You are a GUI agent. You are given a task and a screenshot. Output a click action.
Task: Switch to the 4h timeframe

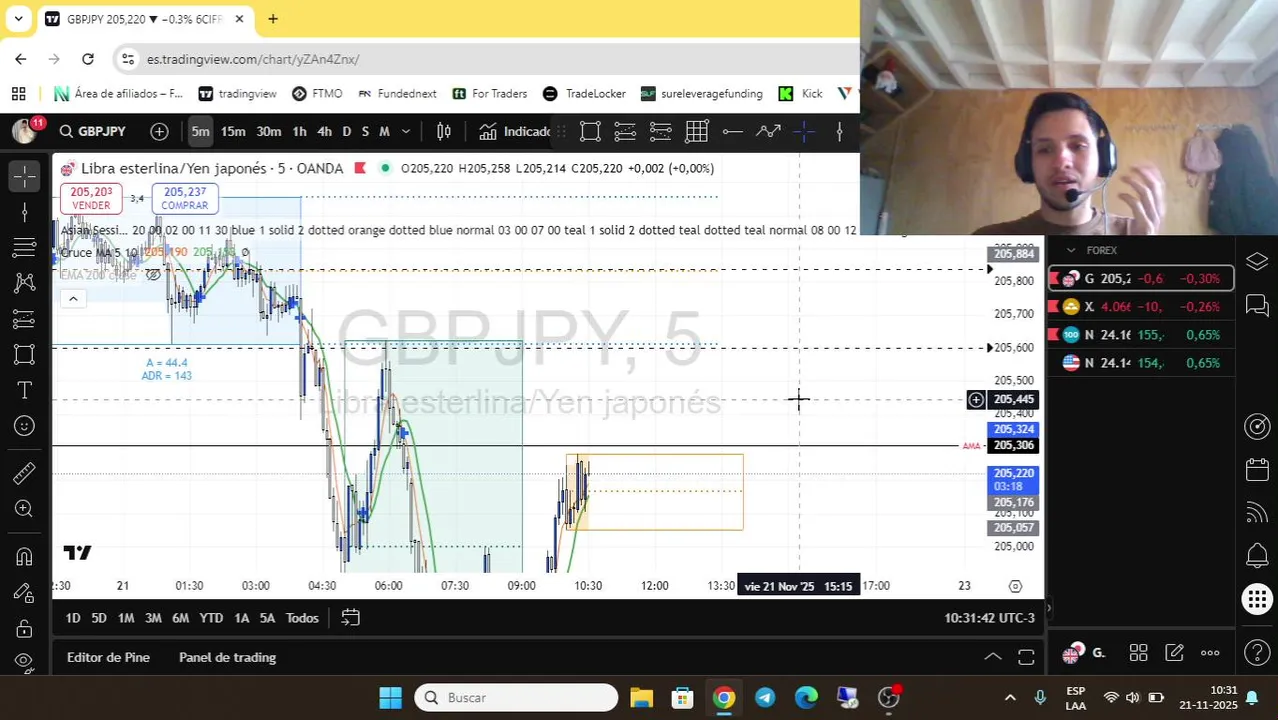[324, 131]
